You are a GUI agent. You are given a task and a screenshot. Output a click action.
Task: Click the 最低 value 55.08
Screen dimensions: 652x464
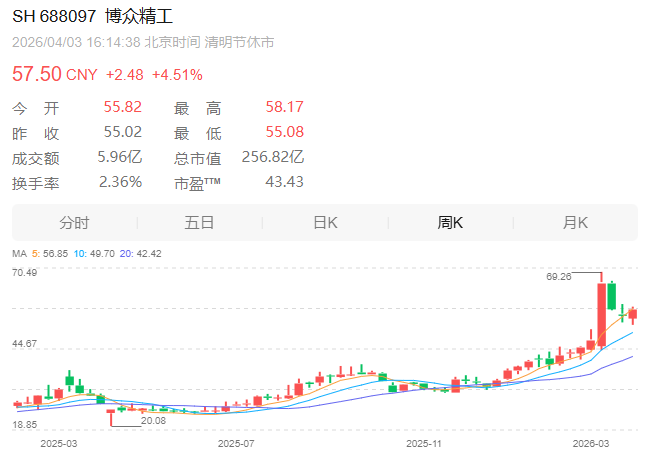pos(285,132)
